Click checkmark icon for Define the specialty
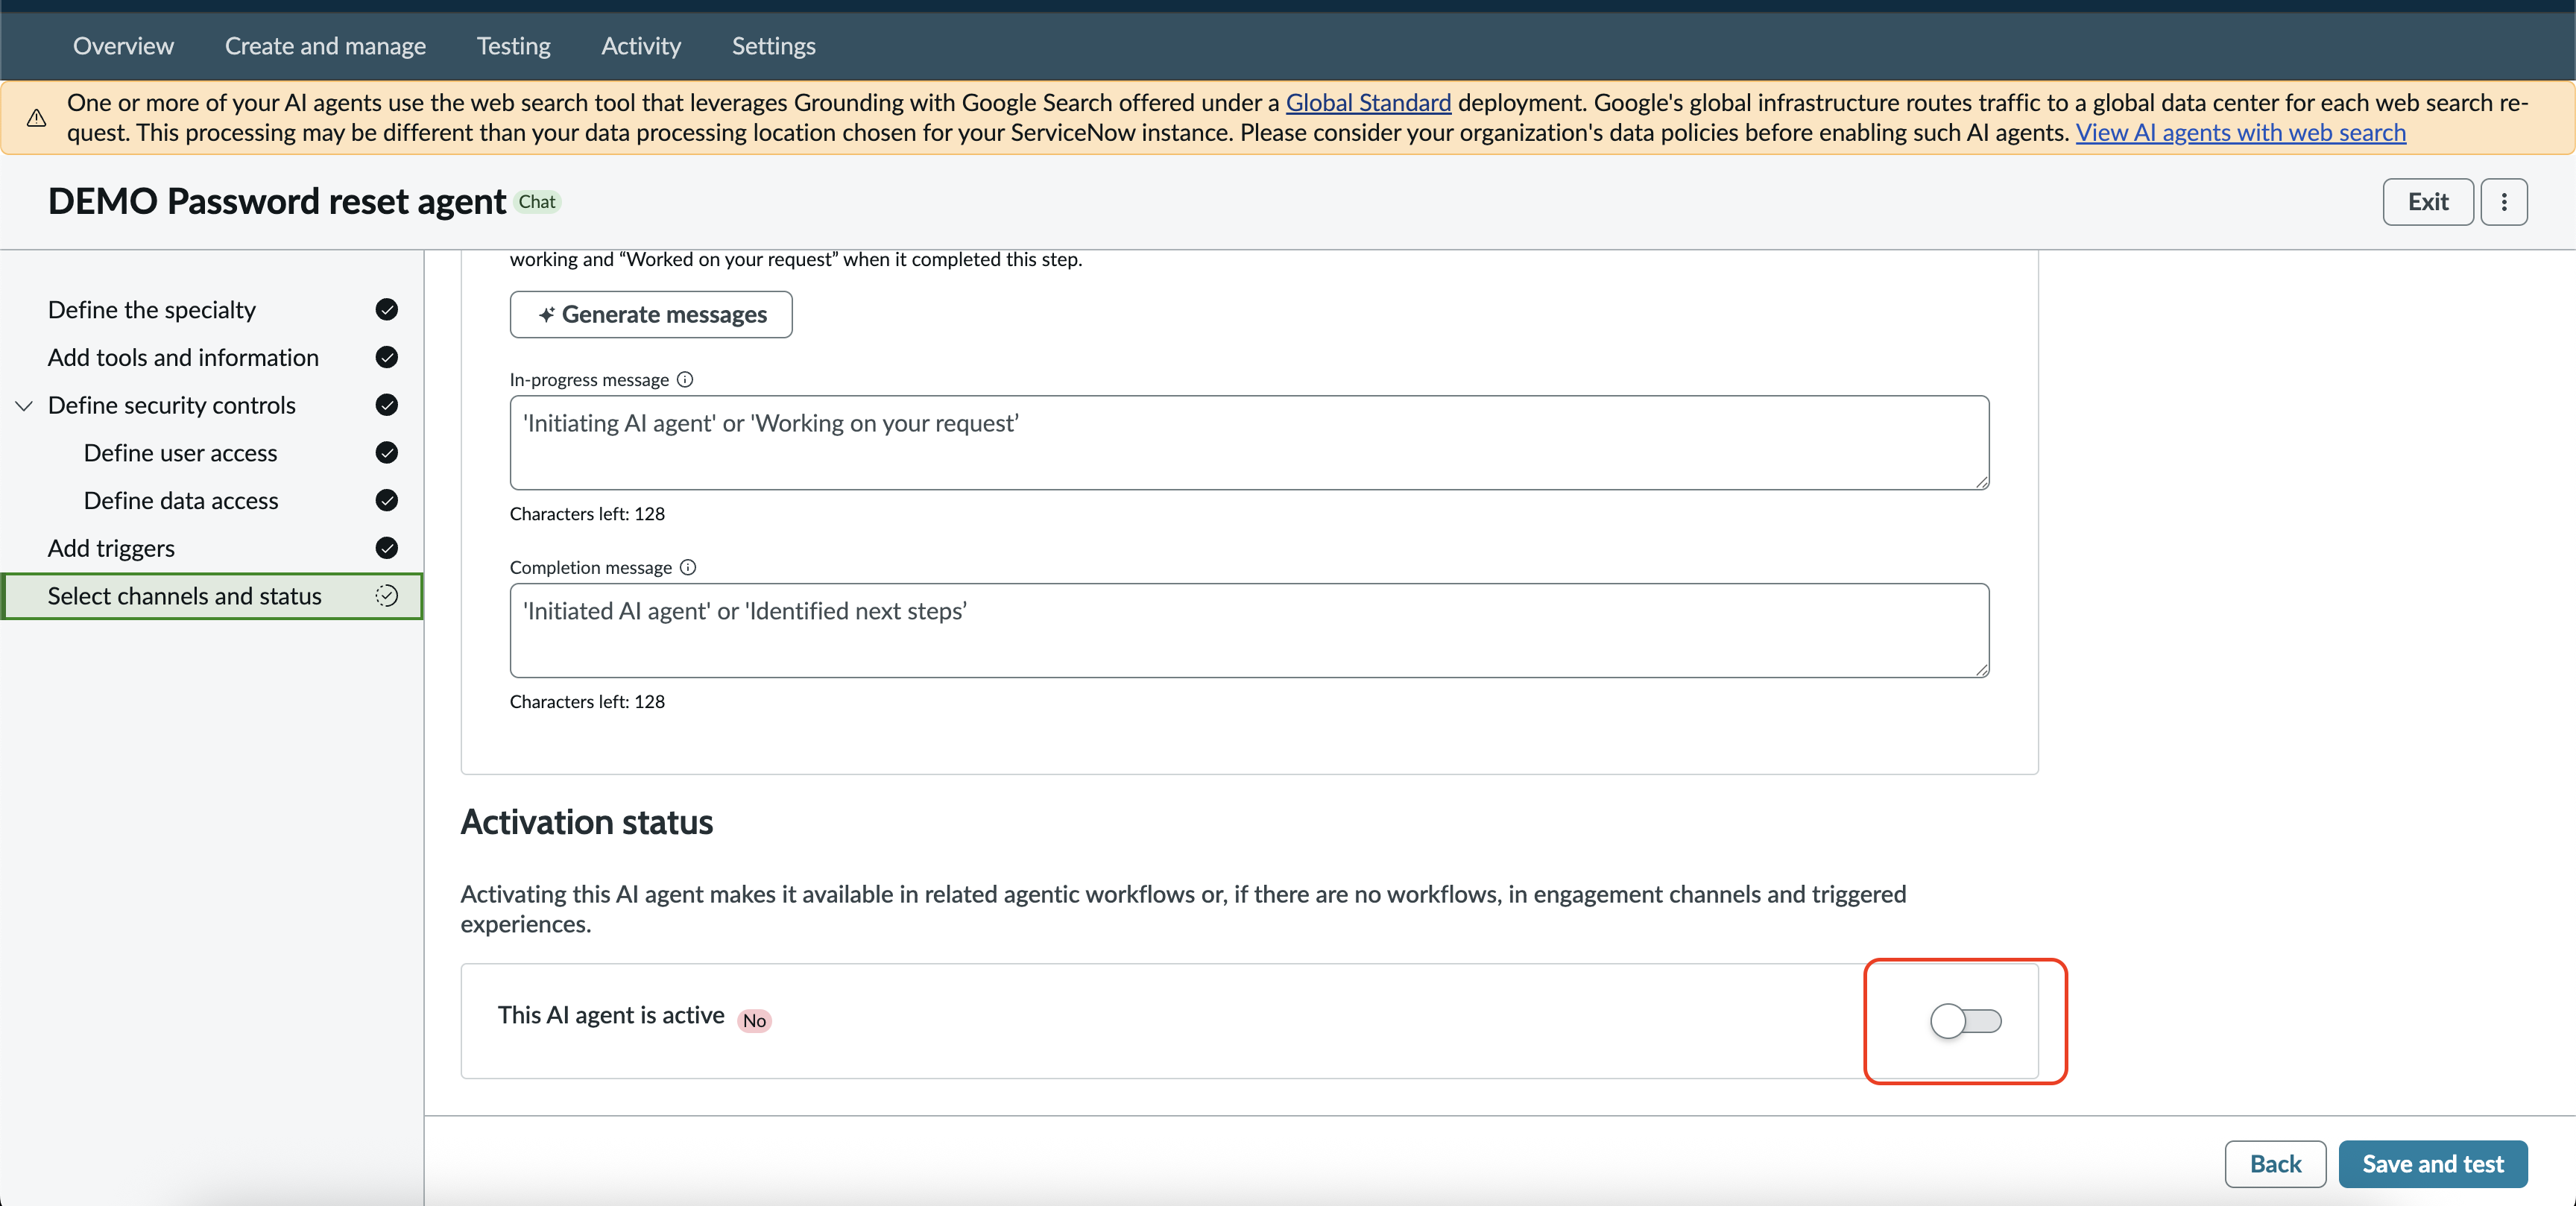 387,310
